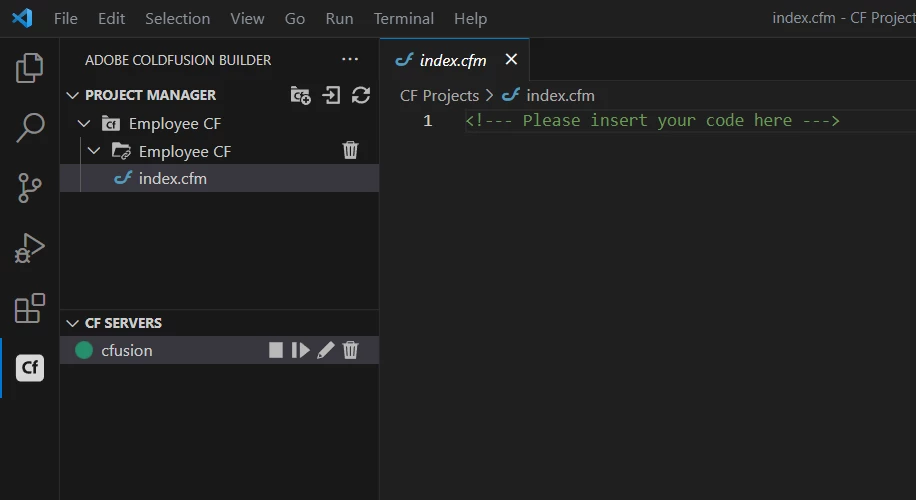Switch to the index.cfm editor tab

click(453, 60)
